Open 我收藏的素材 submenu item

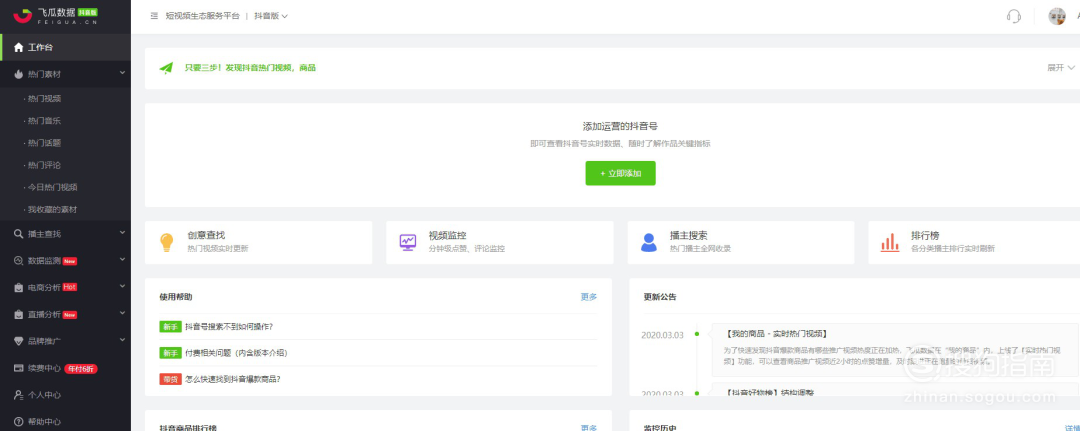click(52, 209)
